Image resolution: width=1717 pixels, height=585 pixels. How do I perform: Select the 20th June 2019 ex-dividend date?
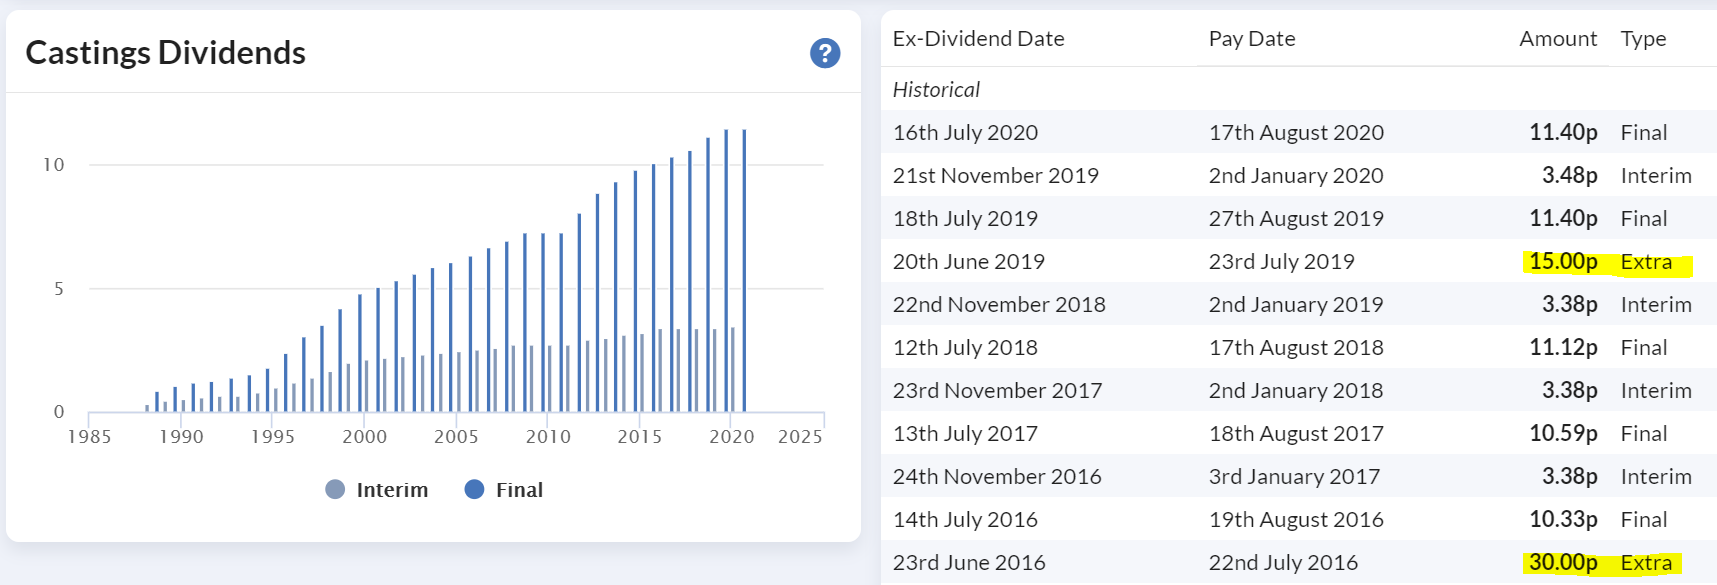click(968, 262)
